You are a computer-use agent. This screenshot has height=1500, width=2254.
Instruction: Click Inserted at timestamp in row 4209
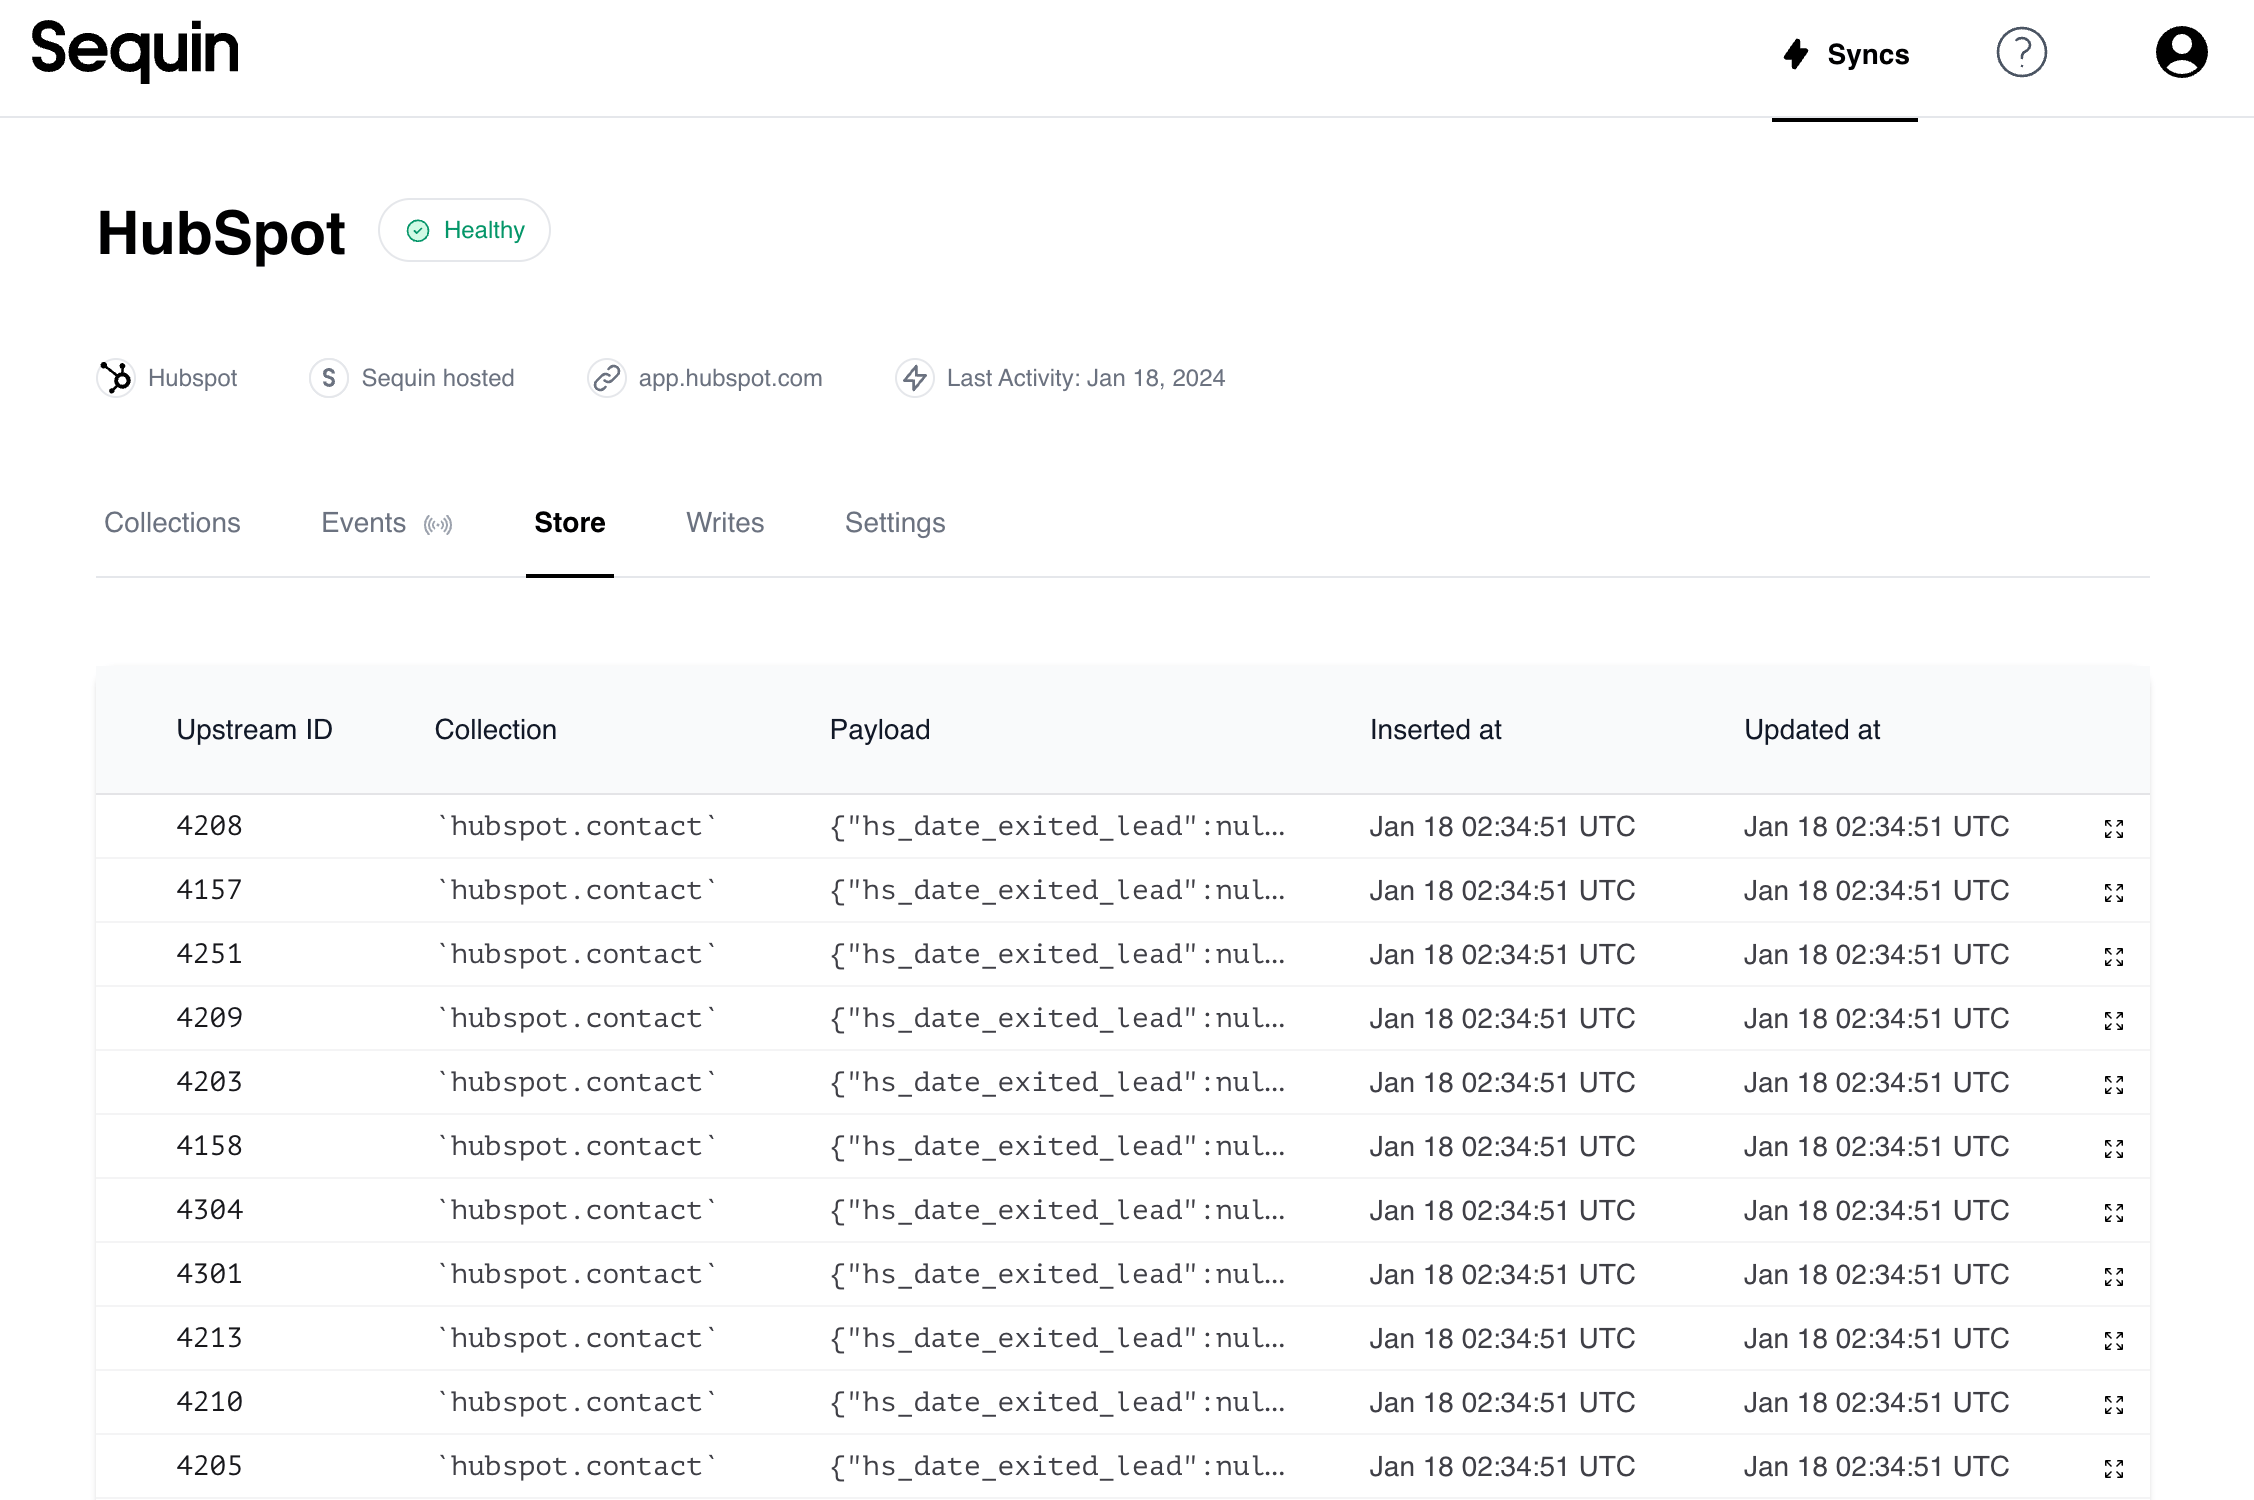[x=1502, y=1019]
